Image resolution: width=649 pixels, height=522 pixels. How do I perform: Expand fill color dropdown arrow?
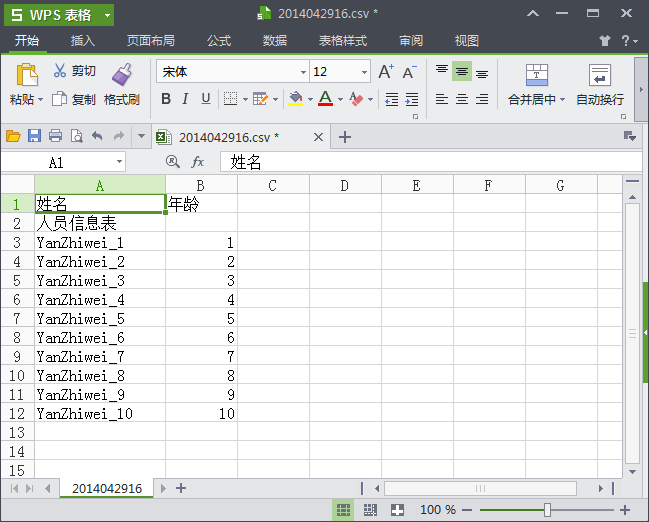310,99
